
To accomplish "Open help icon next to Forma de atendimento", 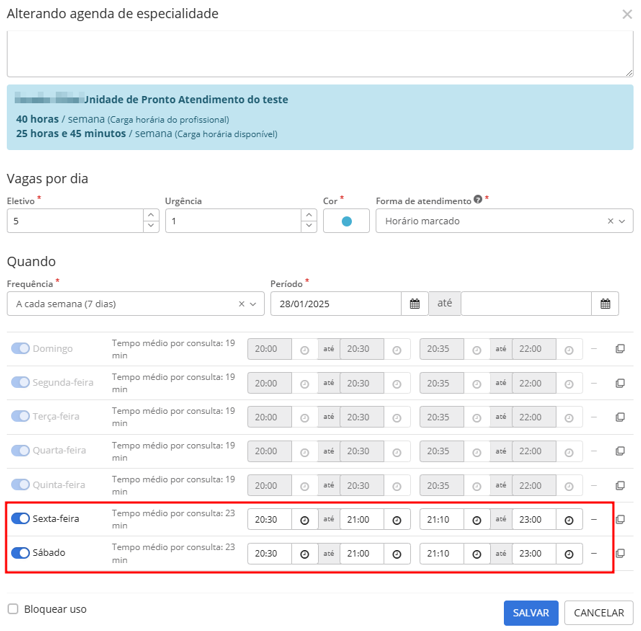I will tap(477, 199).
